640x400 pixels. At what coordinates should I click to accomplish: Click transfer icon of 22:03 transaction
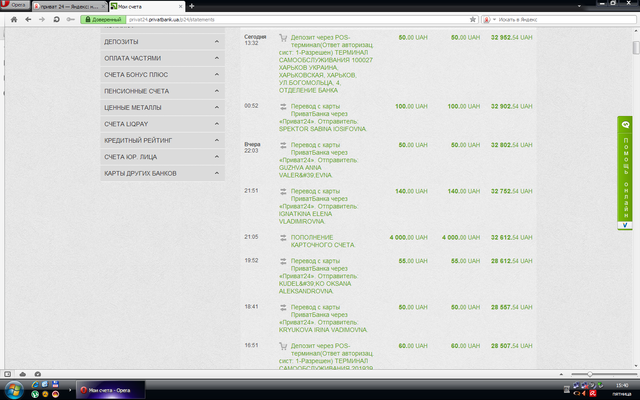tap(283, 145)
